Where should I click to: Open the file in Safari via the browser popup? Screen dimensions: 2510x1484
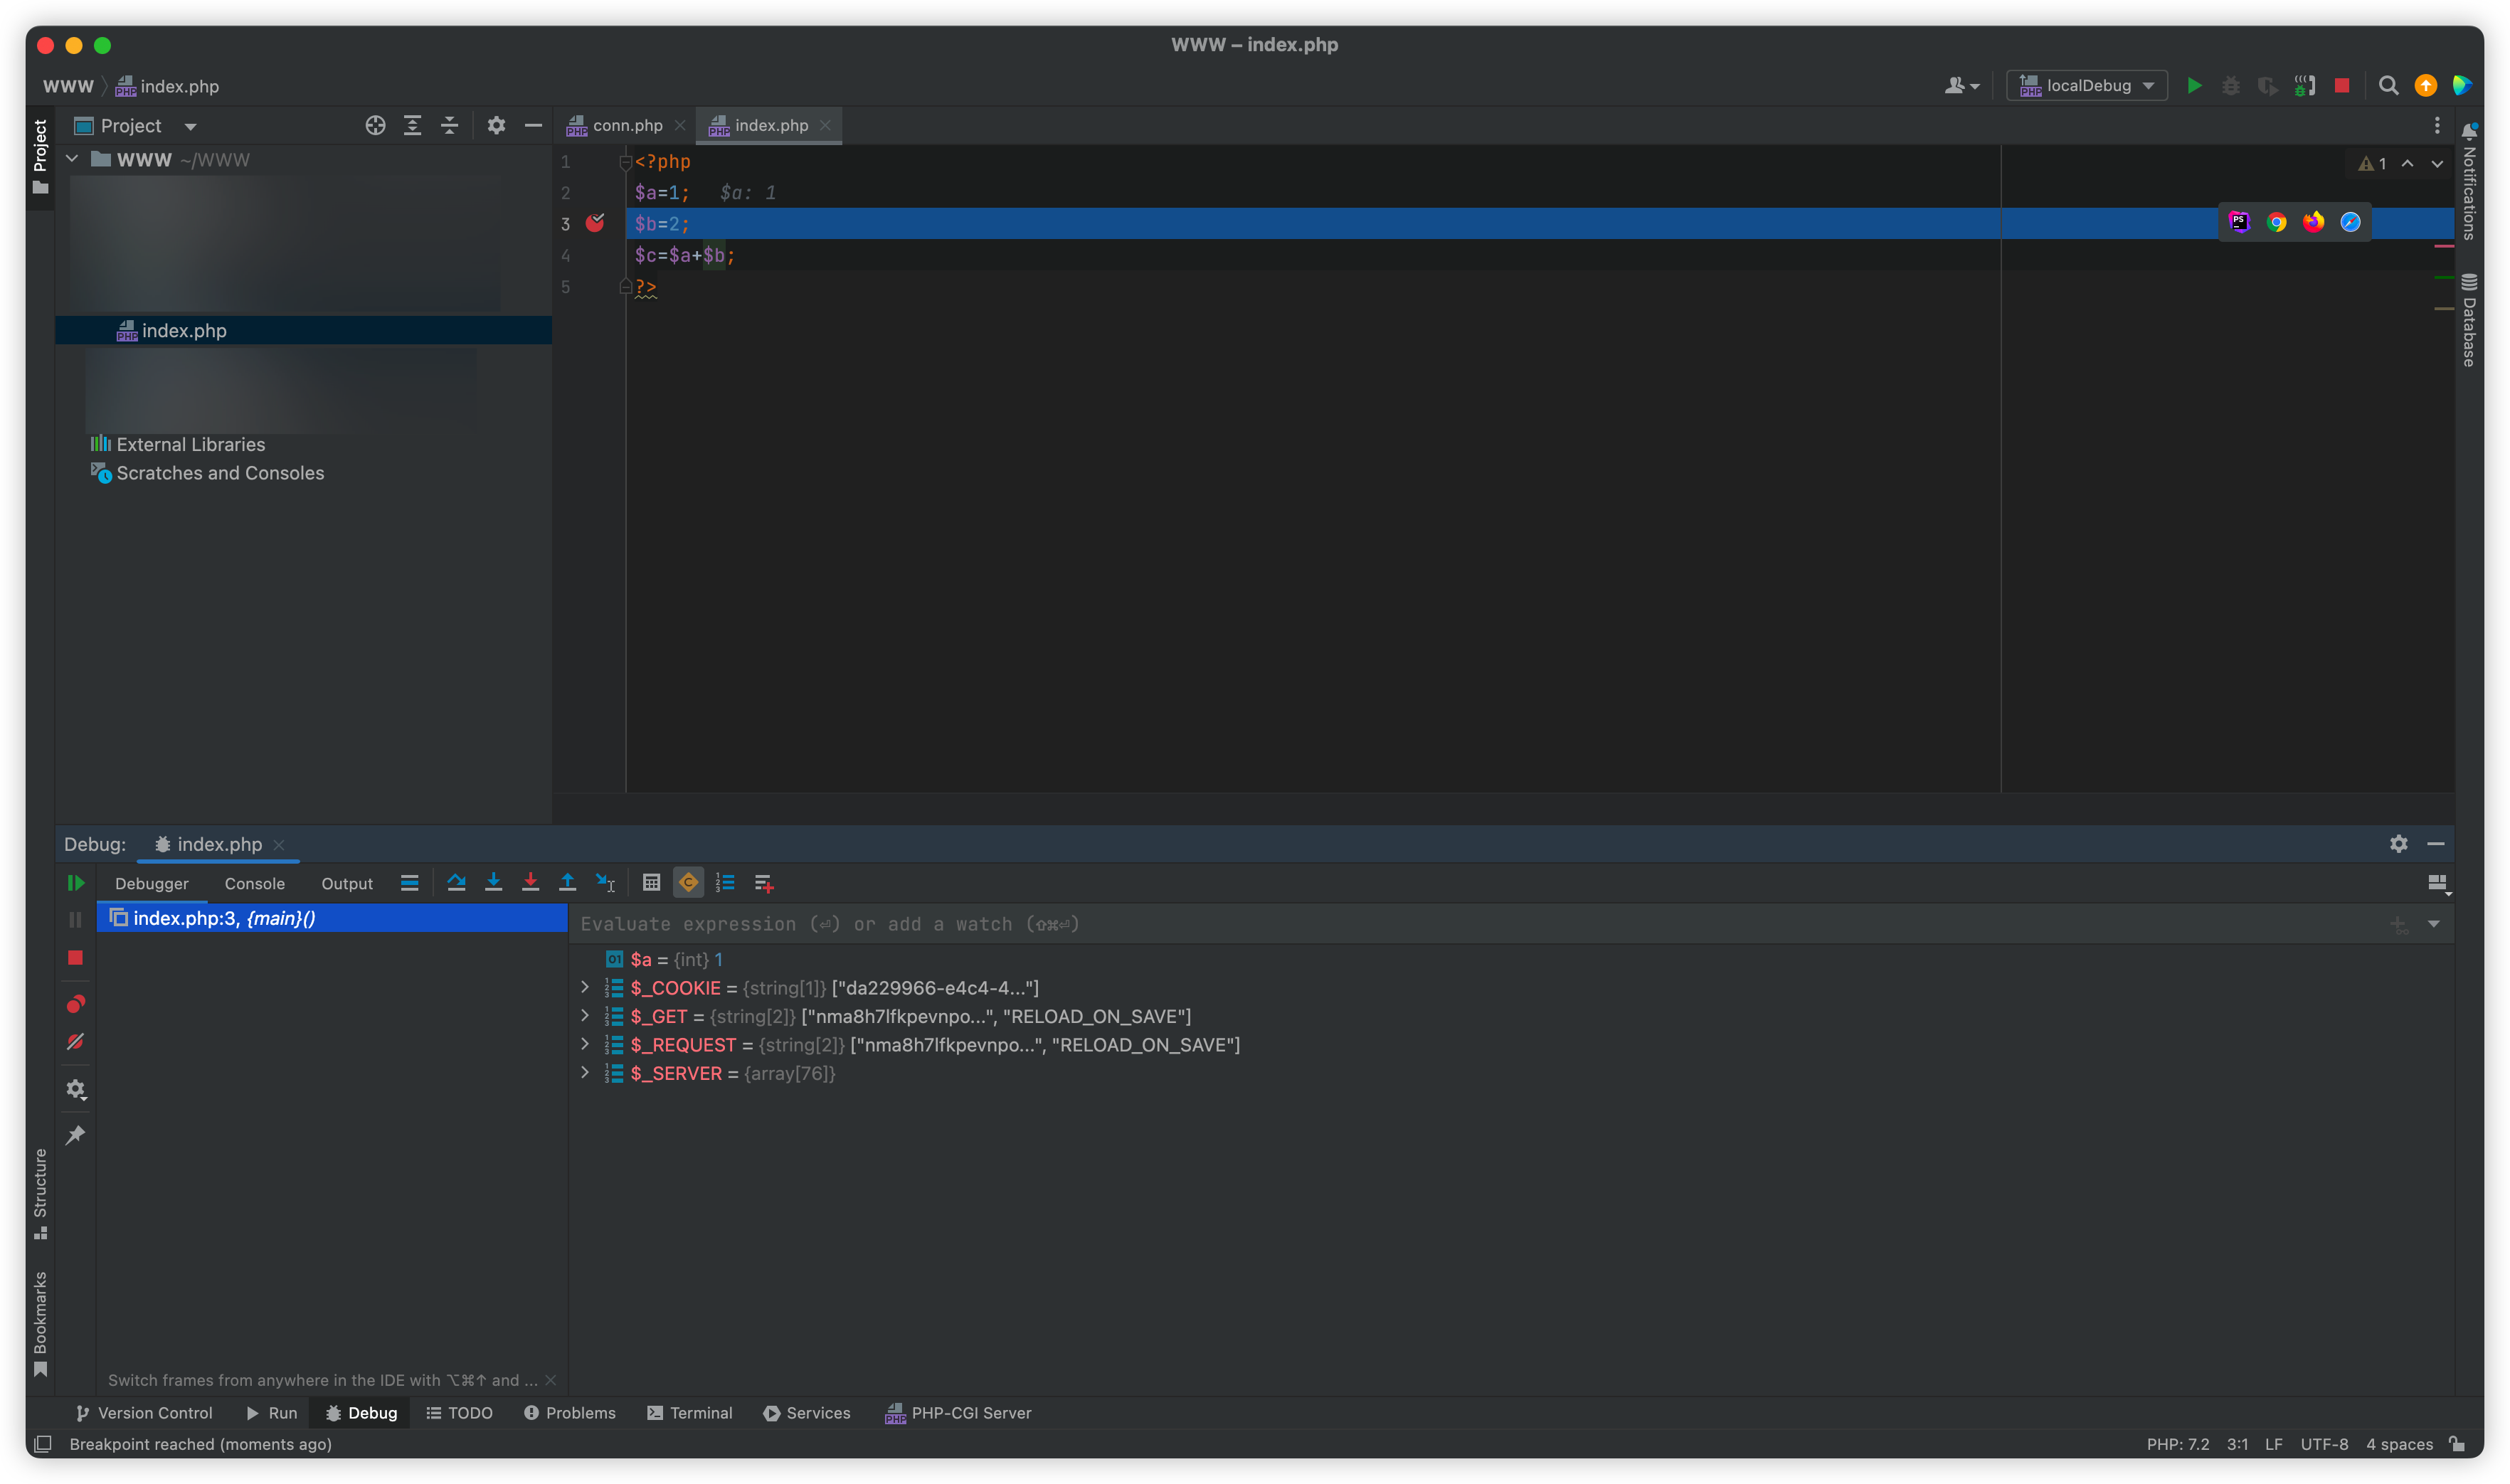[2351, 222]
